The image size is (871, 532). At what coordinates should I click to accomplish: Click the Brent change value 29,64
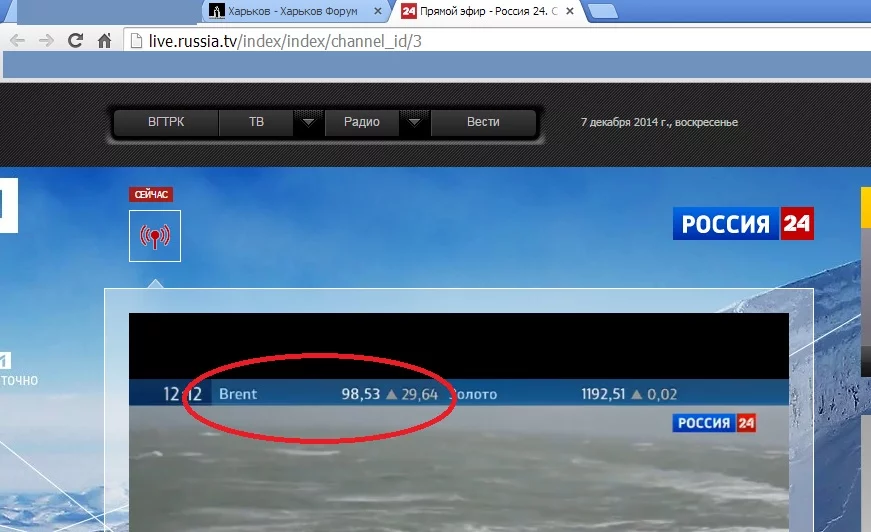tap(419, 394)
